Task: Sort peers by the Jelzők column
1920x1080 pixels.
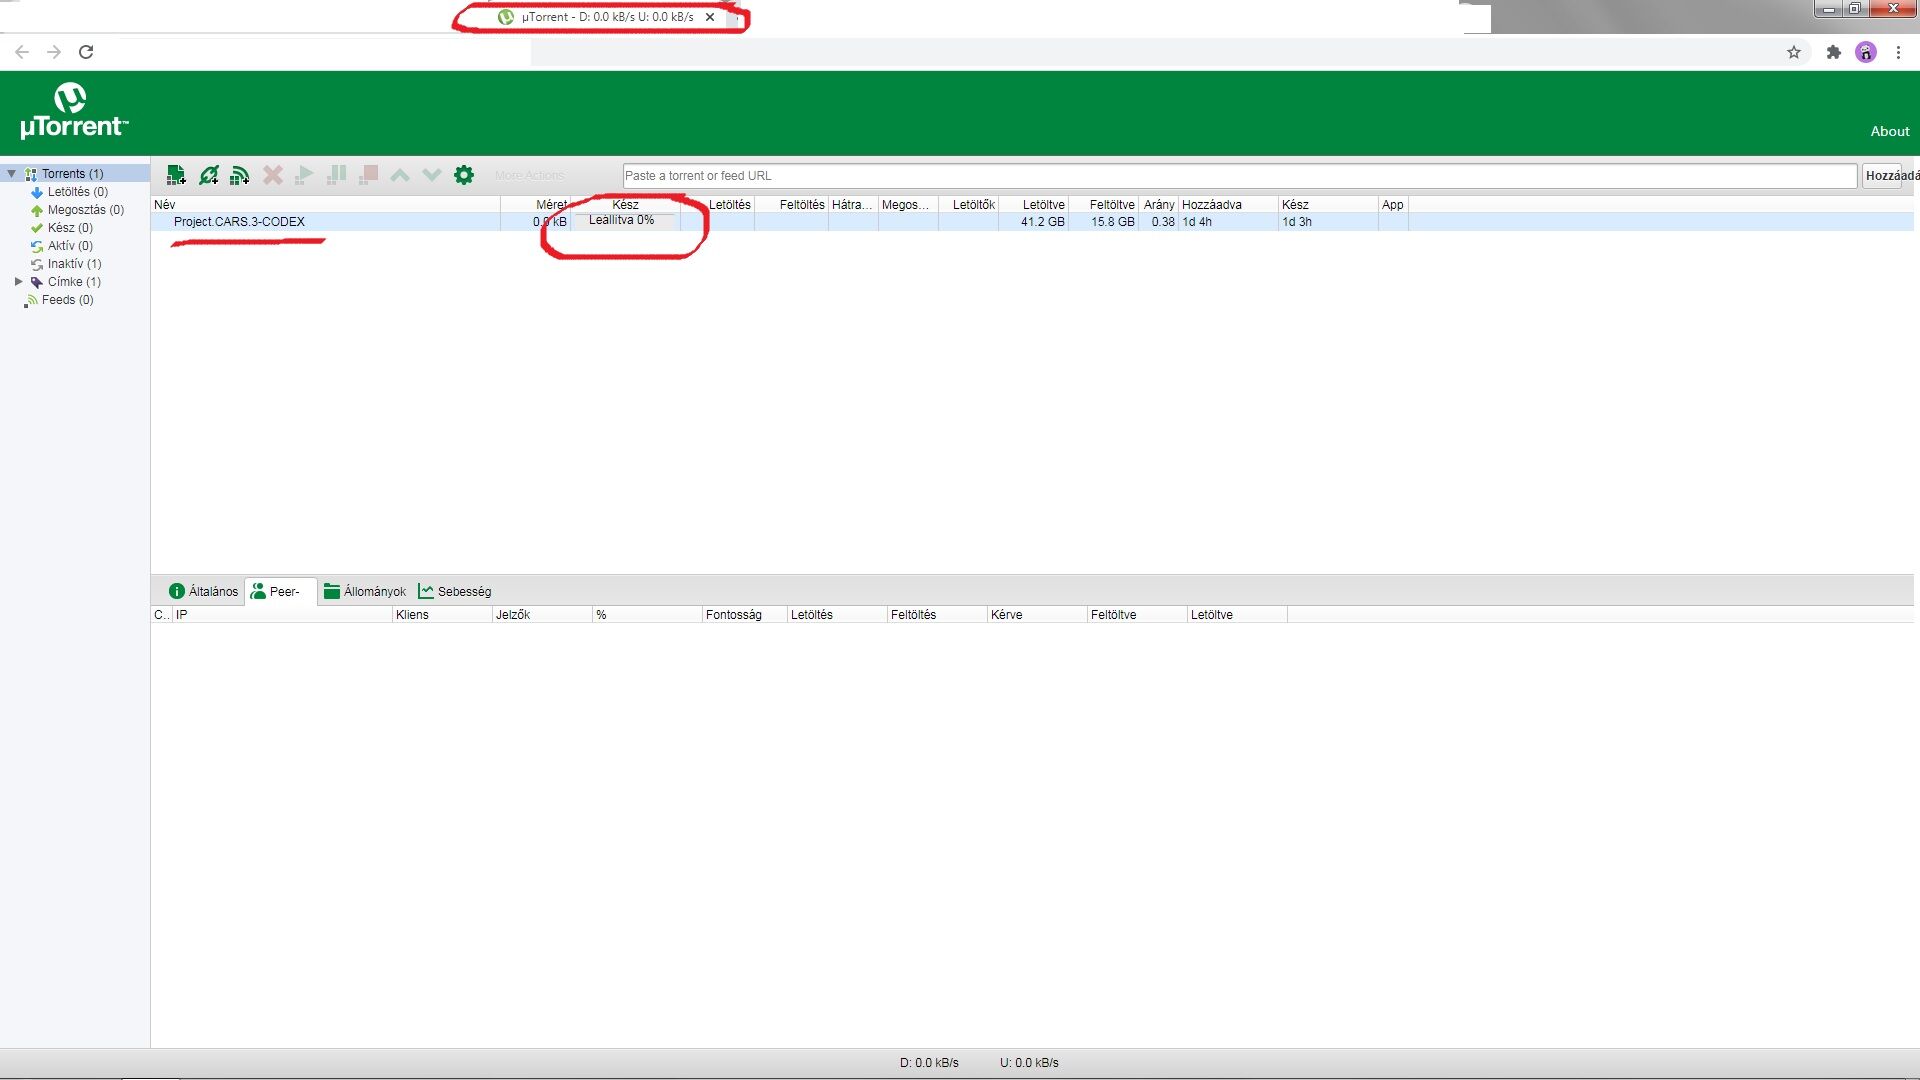Action: click(542, 615)
